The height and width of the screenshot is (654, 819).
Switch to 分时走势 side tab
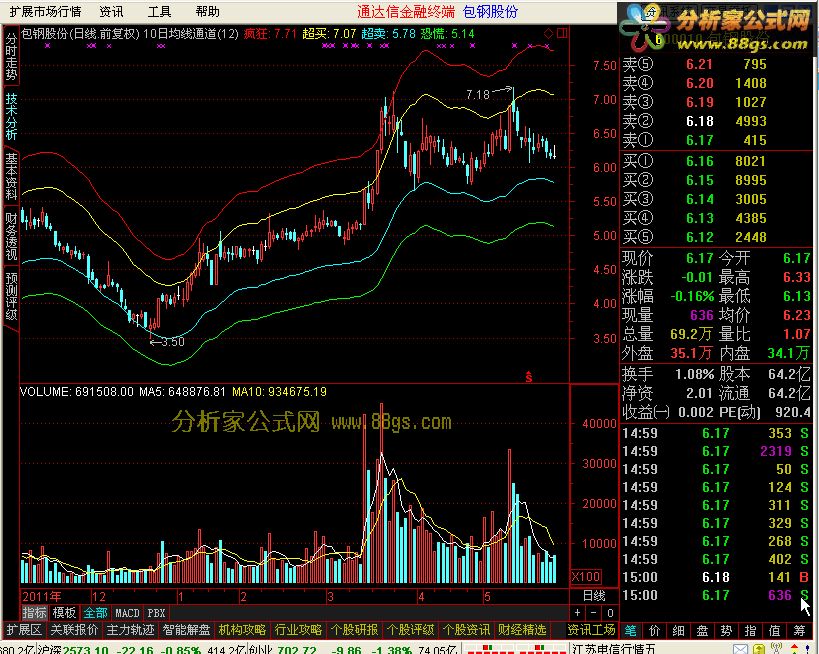point(11,56)
